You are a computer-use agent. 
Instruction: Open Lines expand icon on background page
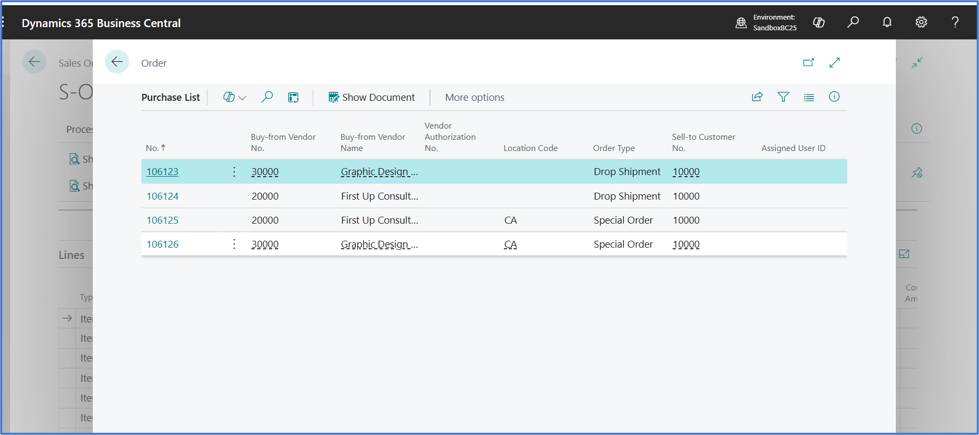coord(903,254)
